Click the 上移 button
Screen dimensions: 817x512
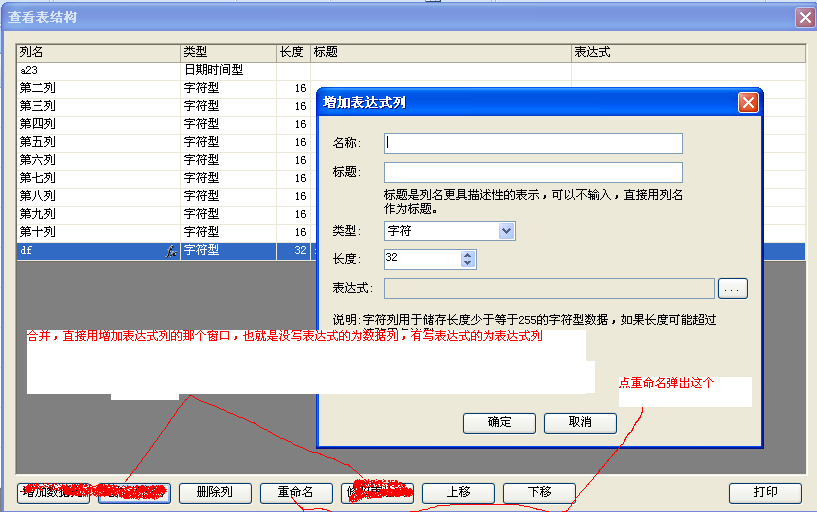tap(458, 492)
